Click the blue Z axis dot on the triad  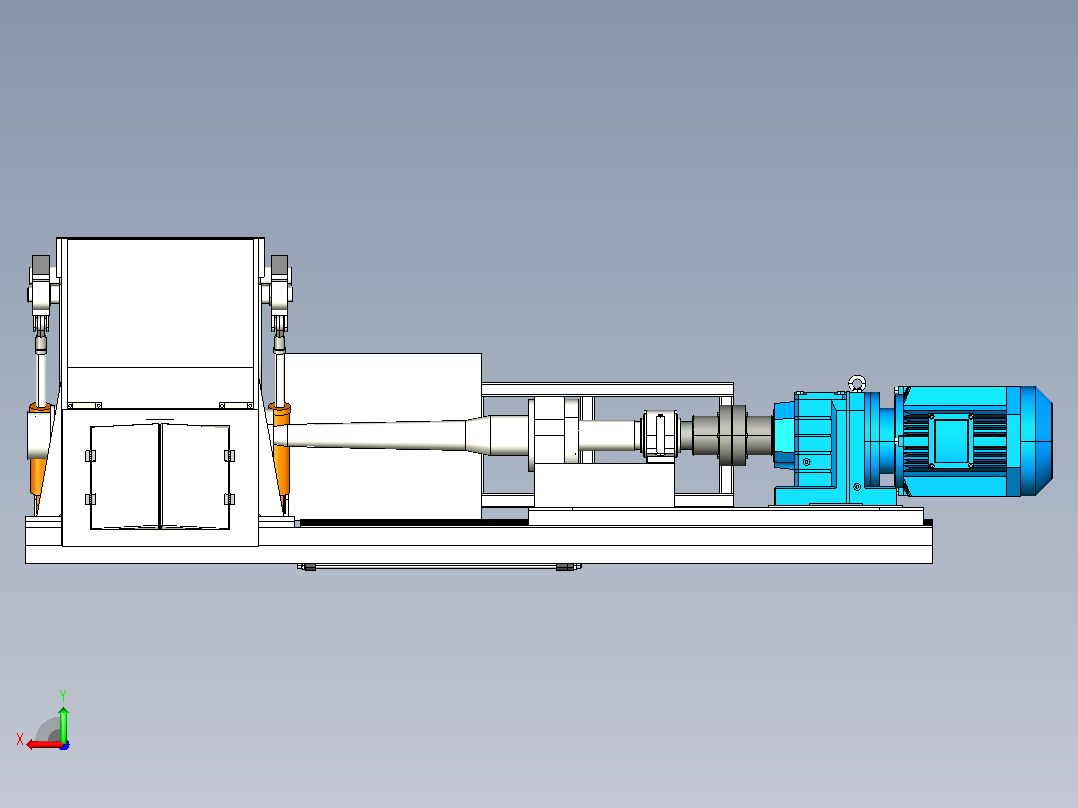click(x=65, y=745)
